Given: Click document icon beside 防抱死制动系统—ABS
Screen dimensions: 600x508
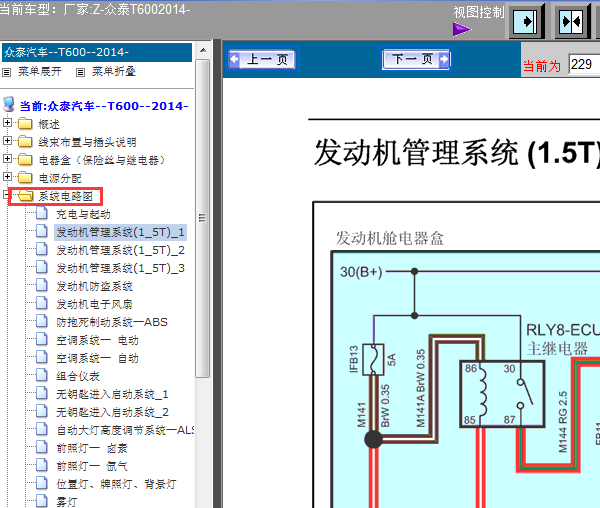Looking at the screenshot, I should (x=42, y=321).
